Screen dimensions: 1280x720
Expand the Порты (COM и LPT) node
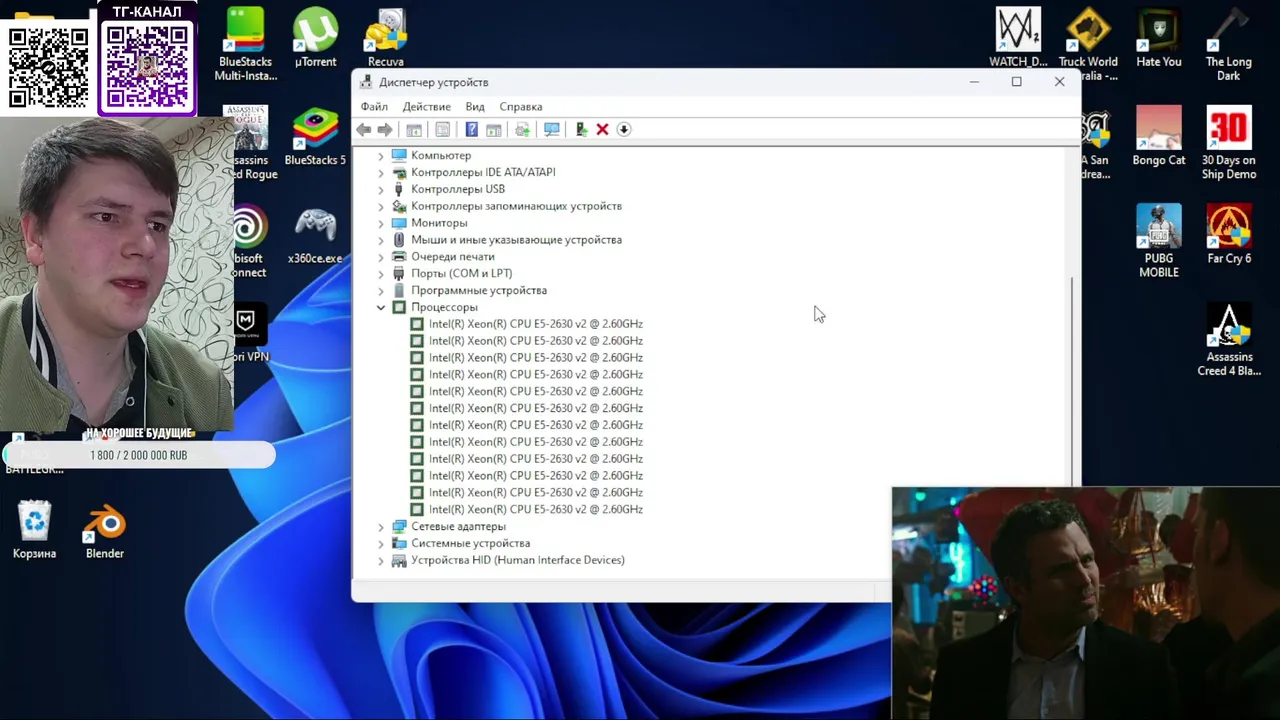380,274
